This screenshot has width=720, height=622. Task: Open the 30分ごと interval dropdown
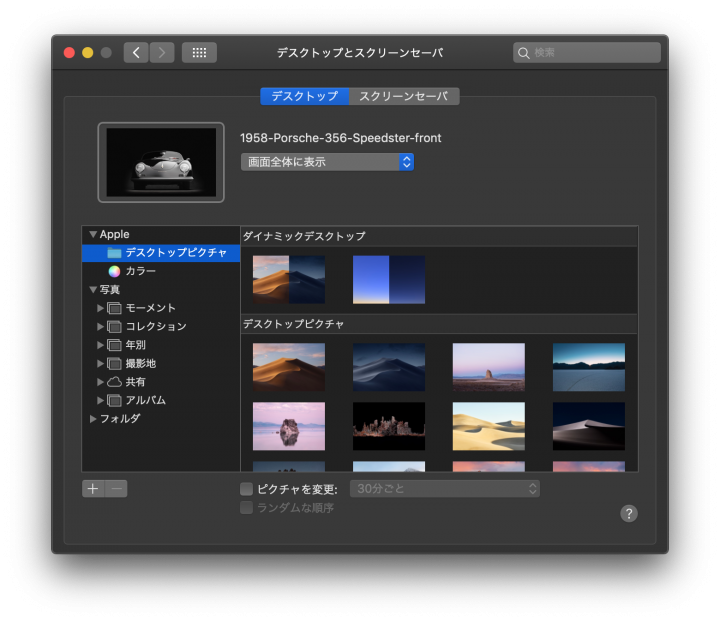click(x=445, y=489)
